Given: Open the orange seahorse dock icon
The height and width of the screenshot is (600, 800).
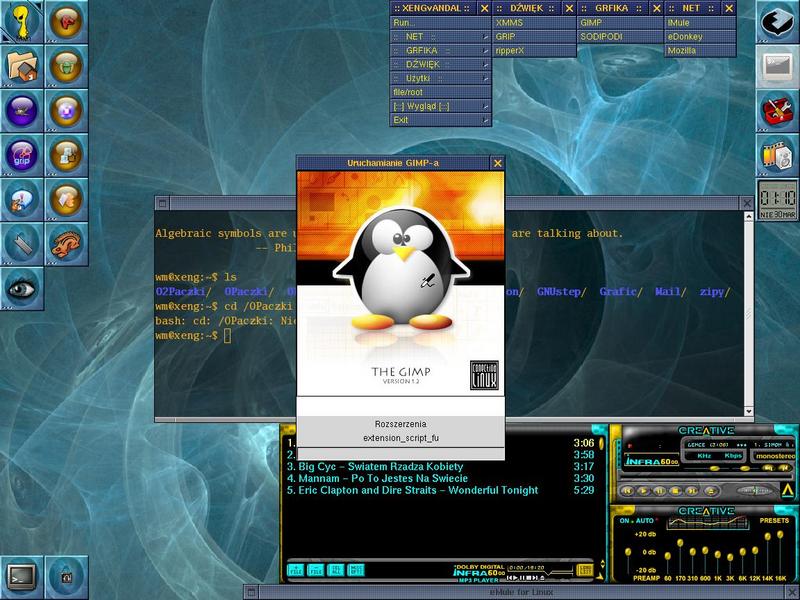Looking at the screenshot, I should [66, 244].
